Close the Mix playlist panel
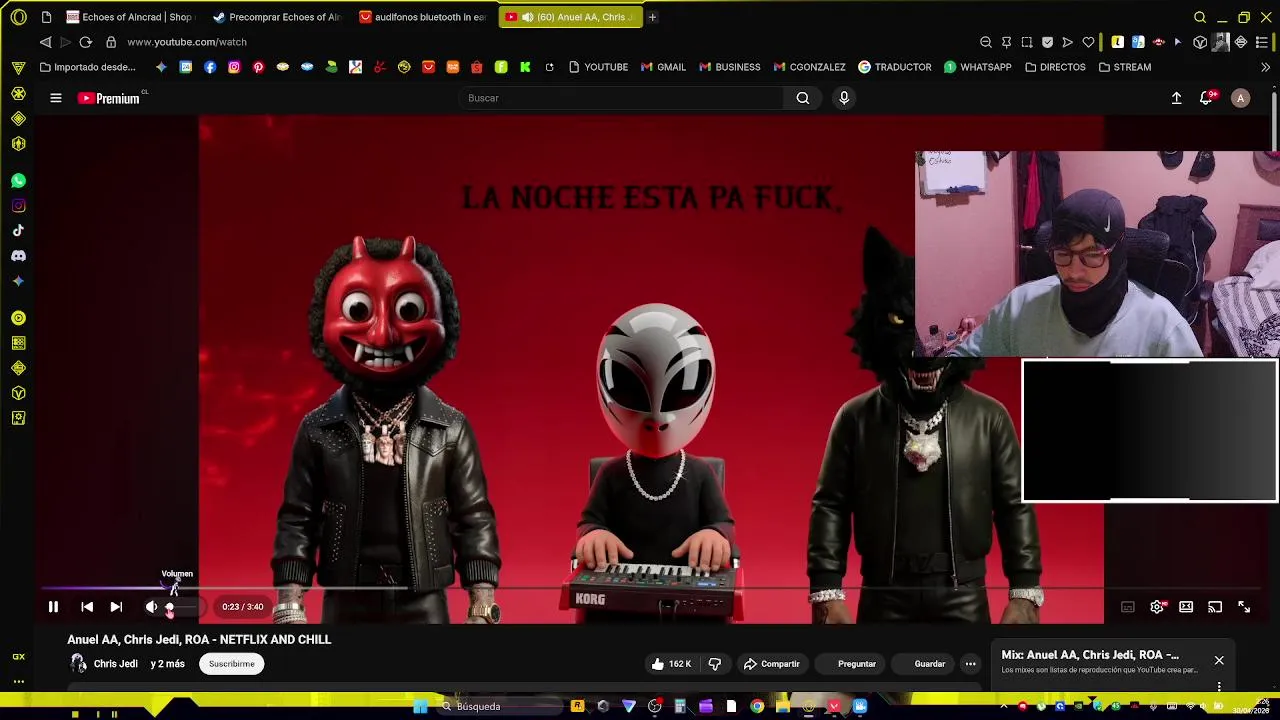Screen dimensions: 1280x720 coord(1219,661)
